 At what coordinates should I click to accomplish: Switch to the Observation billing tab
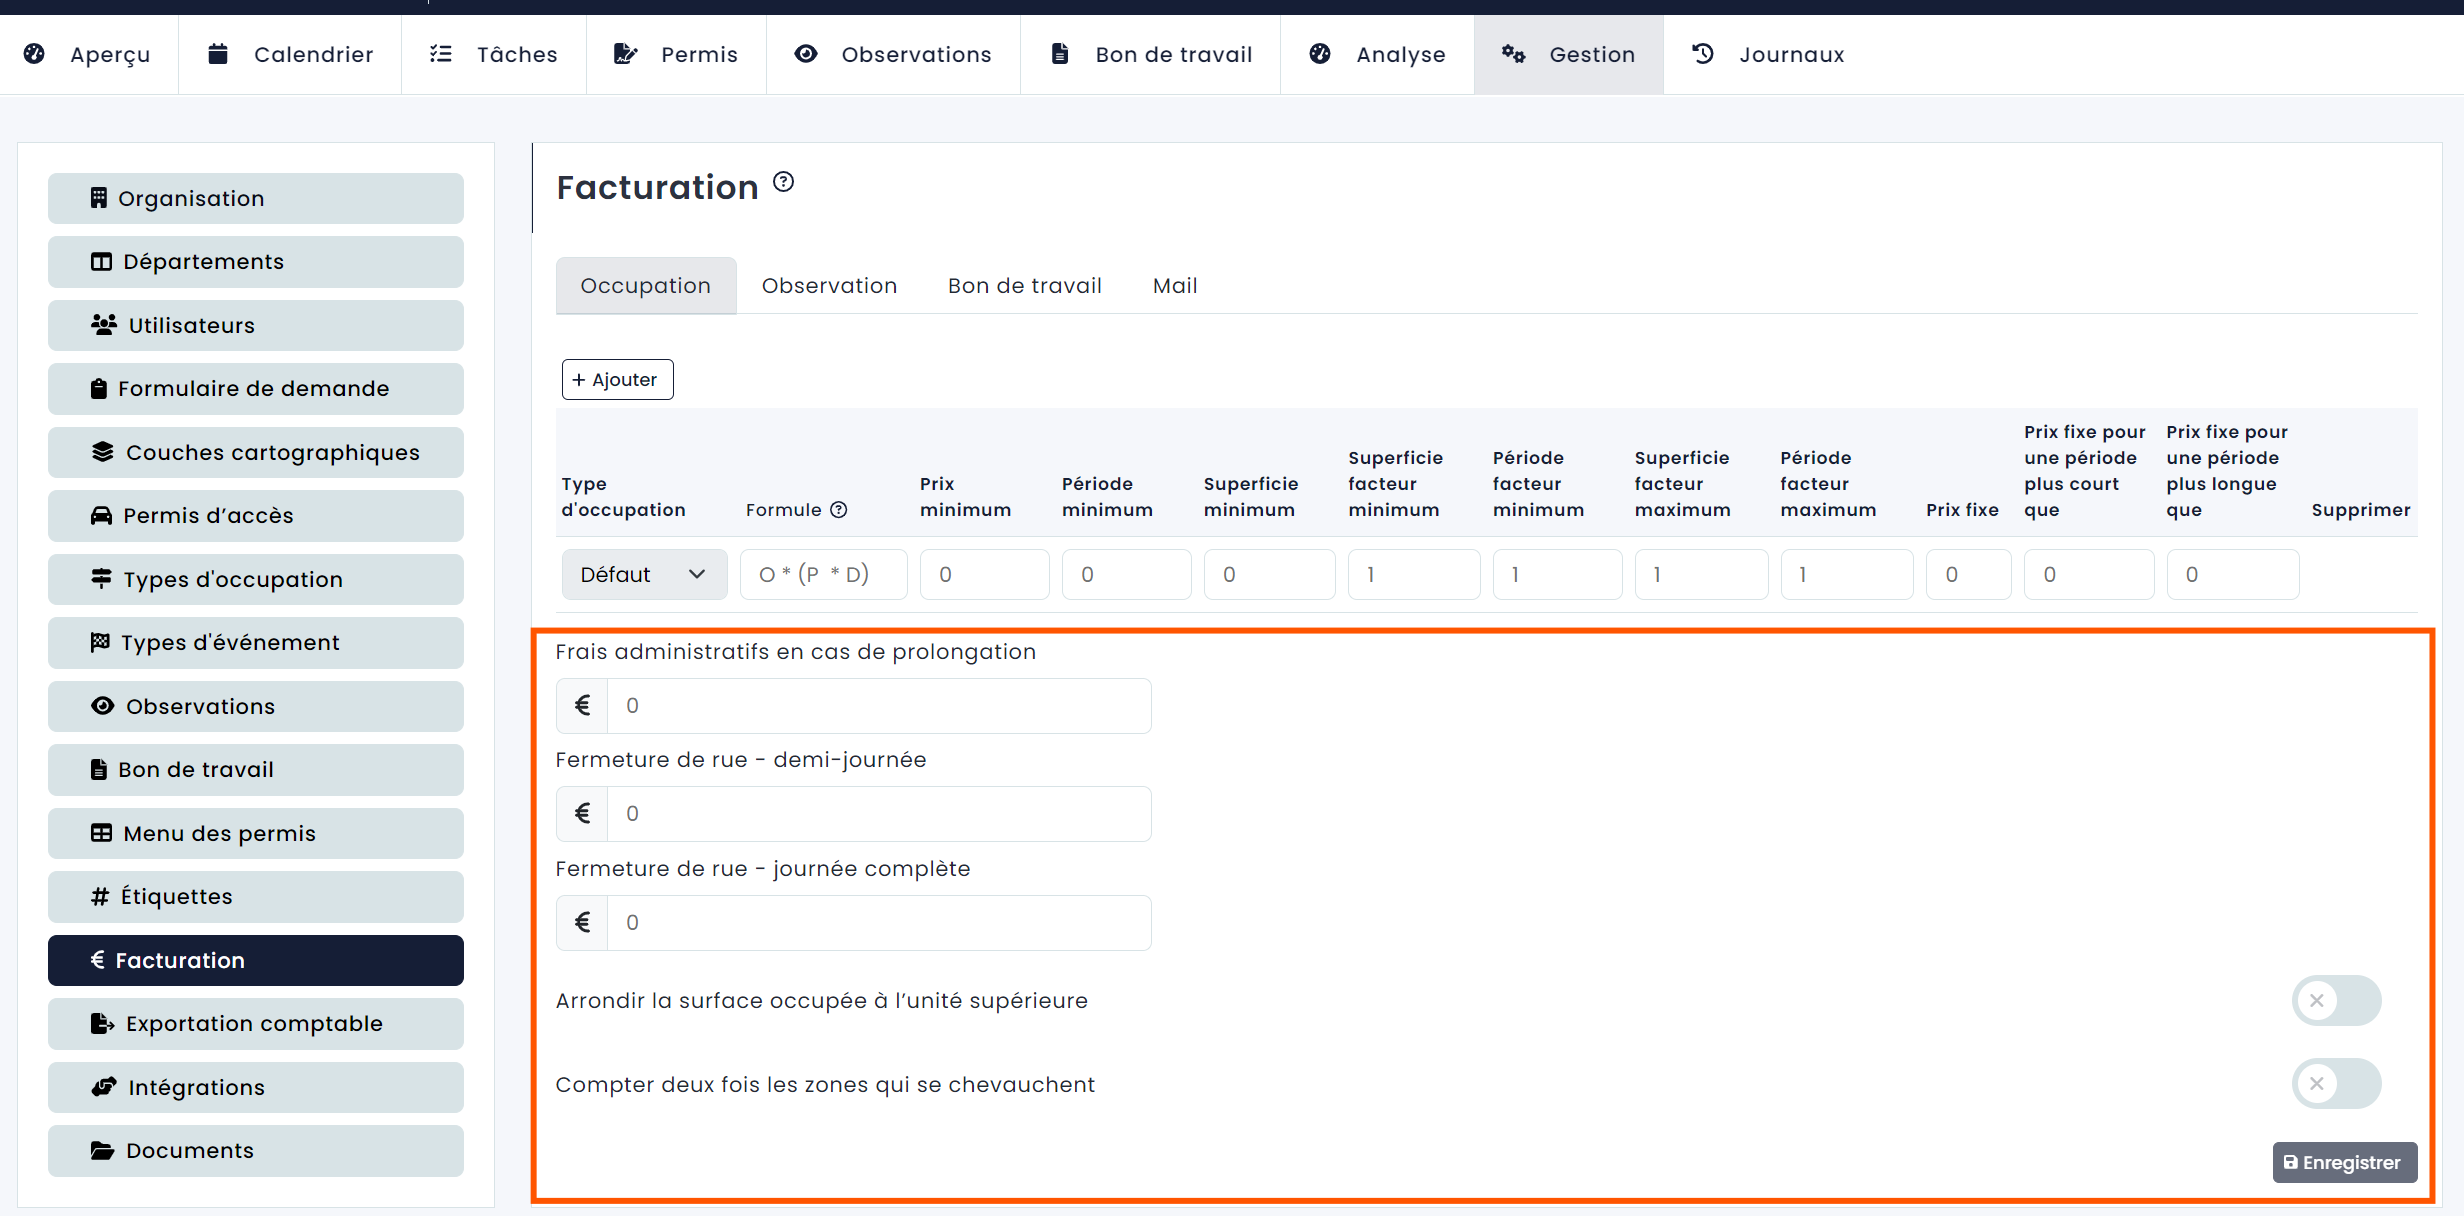829,286
